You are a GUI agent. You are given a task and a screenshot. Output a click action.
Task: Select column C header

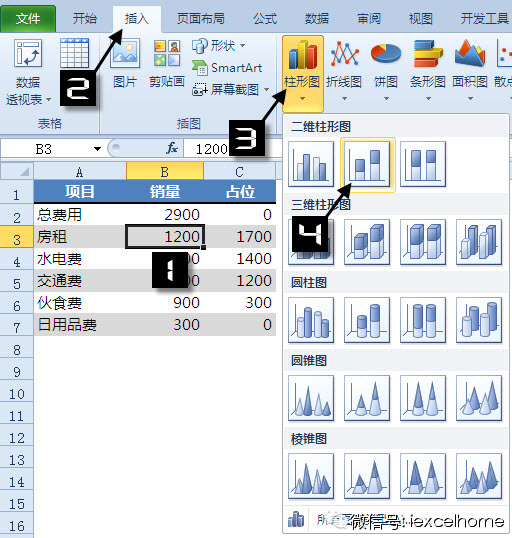240,171
